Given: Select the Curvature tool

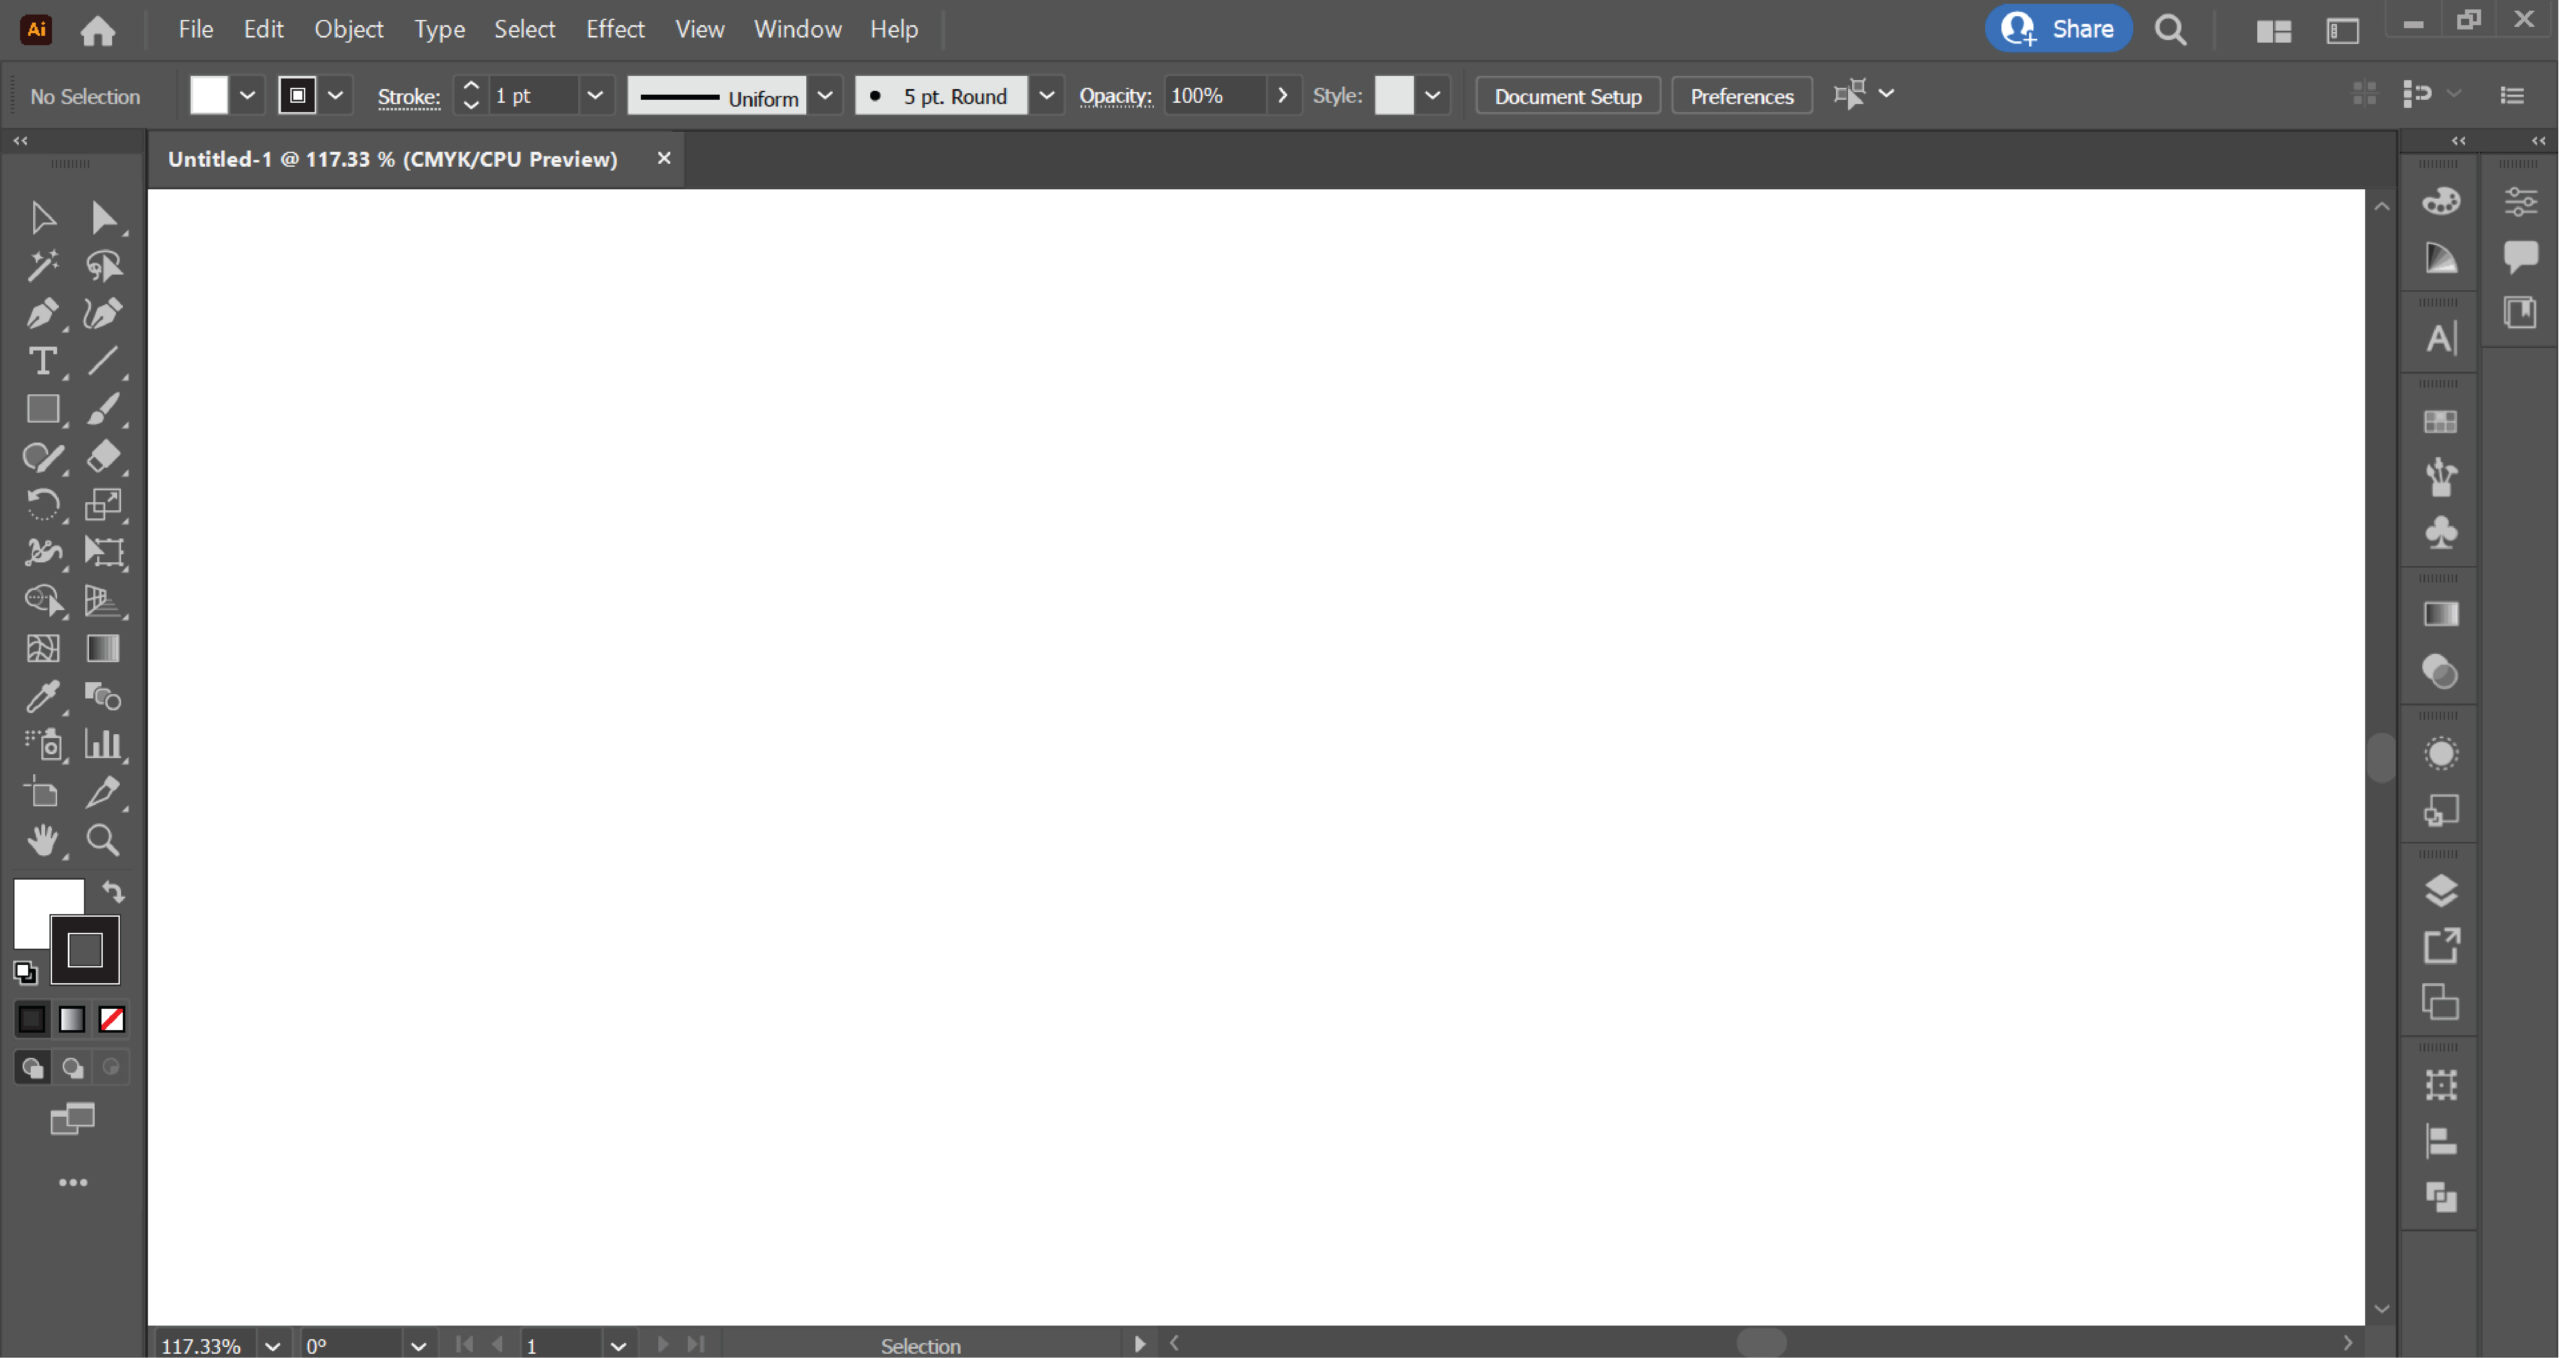Looking at the screenshot, I should click(x=103, y=313).
